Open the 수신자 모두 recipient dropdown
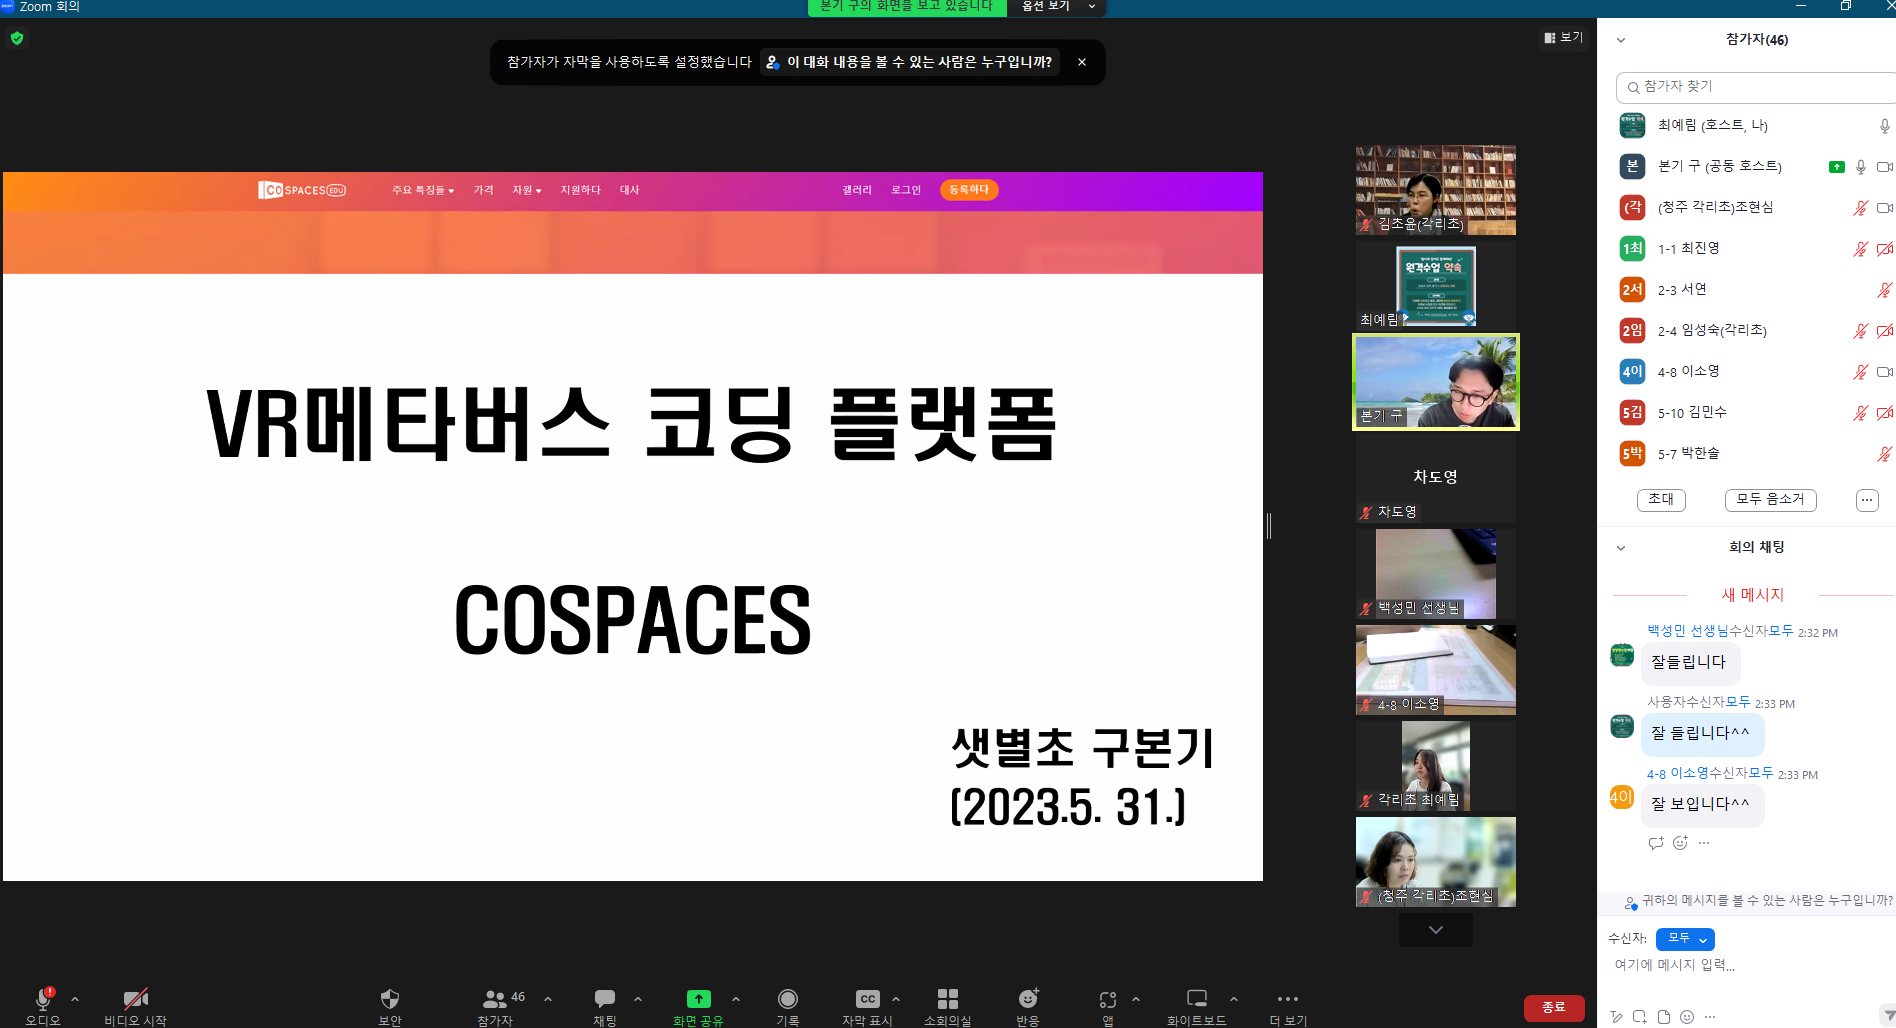 1685,939
